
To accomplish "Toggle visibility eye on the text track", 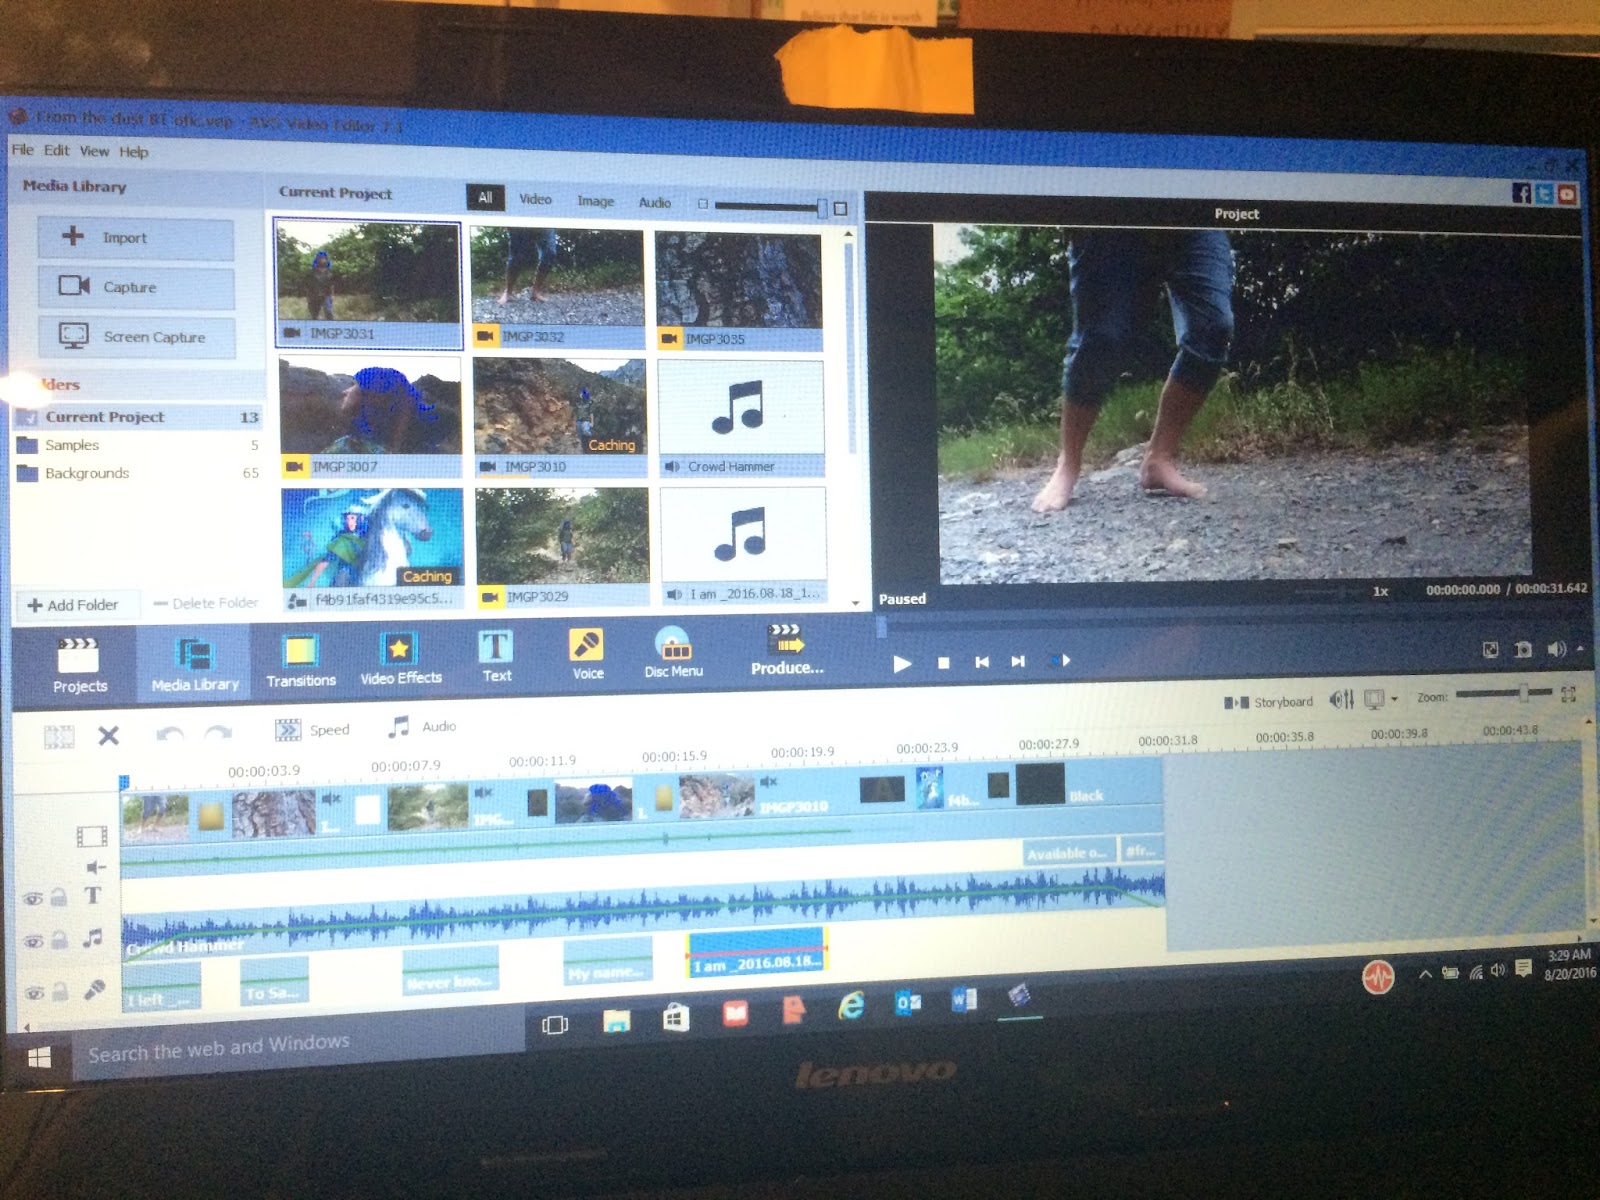I will pos(33,898).
